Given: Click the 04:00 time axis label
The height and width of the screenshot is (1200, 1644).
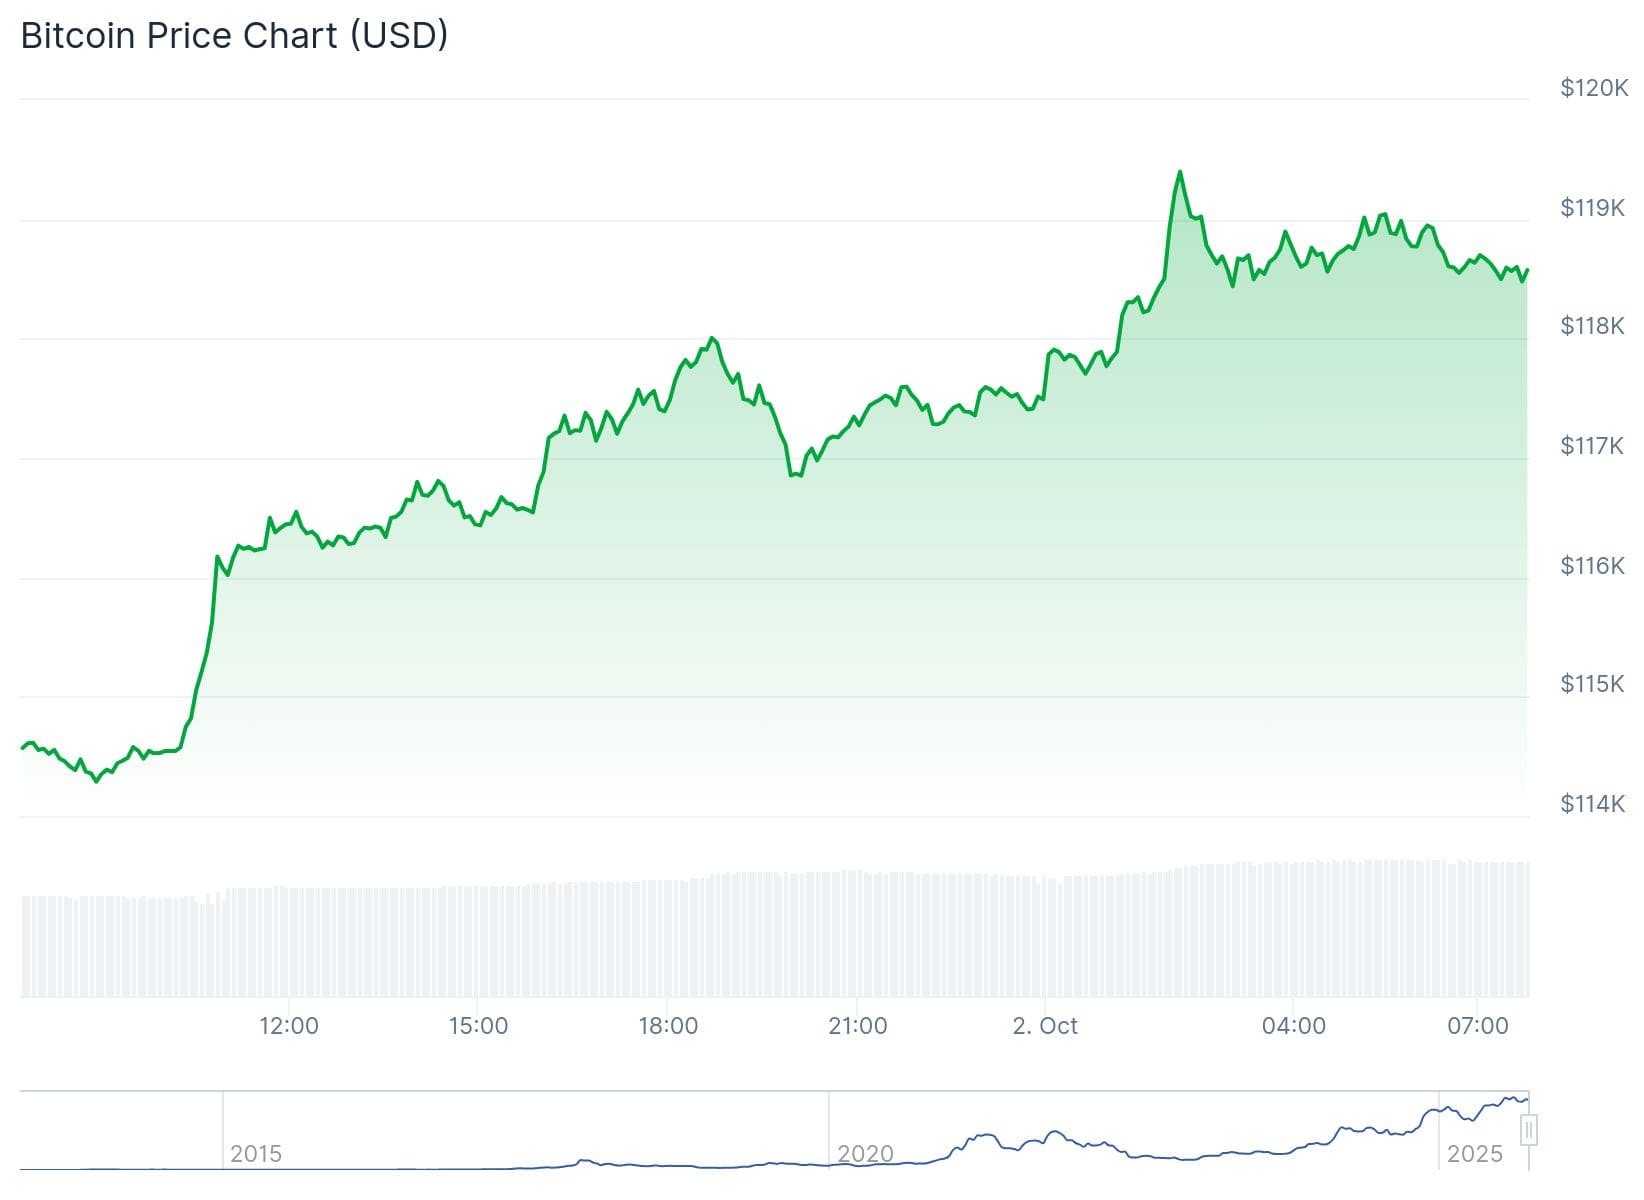Looking at the screenshot, I should [1293, 1026].
